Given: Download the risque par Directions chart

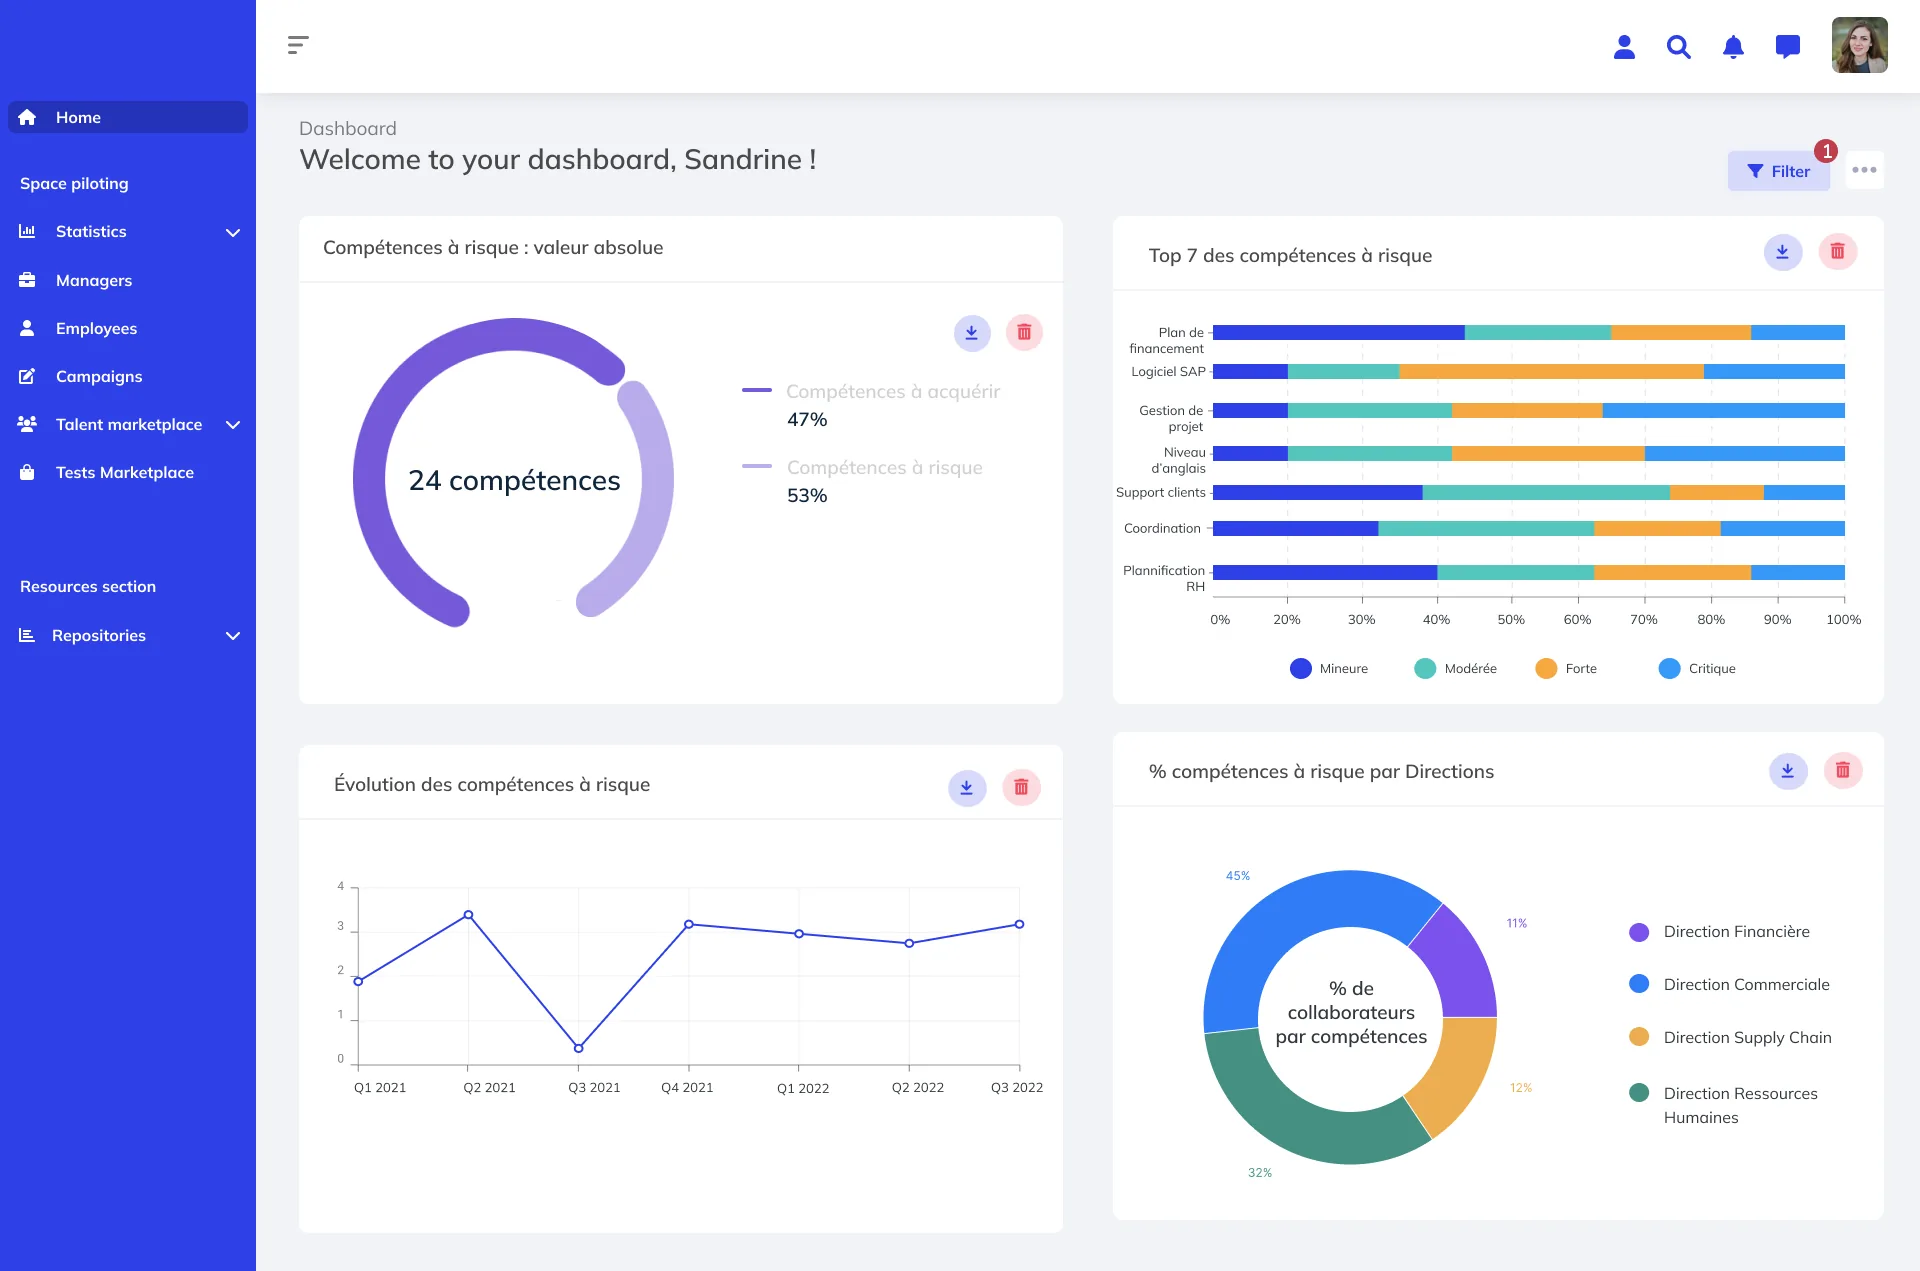Looking at the screenshot, I should [x=1788, y=771].
